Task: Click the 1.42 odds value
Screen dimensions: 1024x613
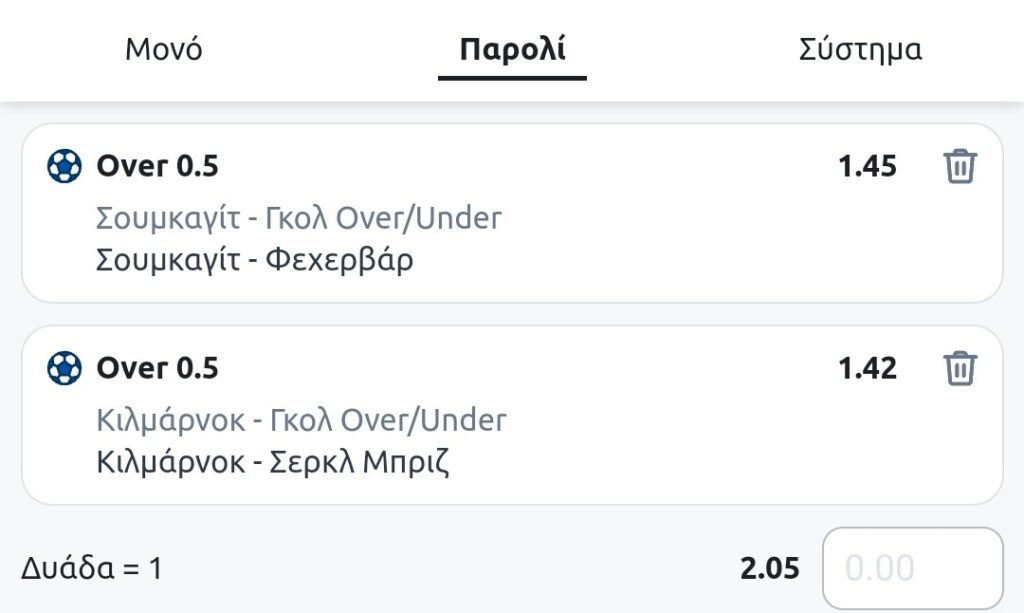Action: point(867,368)
